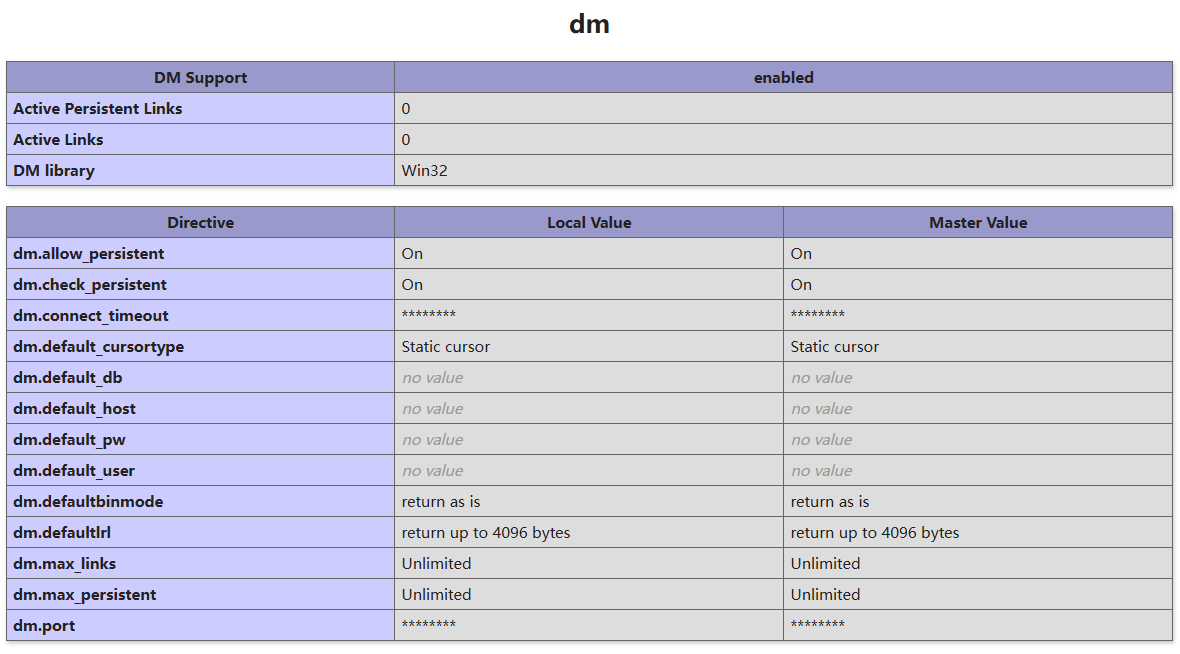Select the dm.allow_persistent directive name
This screenshot has width=1180, height=654.
89,254
